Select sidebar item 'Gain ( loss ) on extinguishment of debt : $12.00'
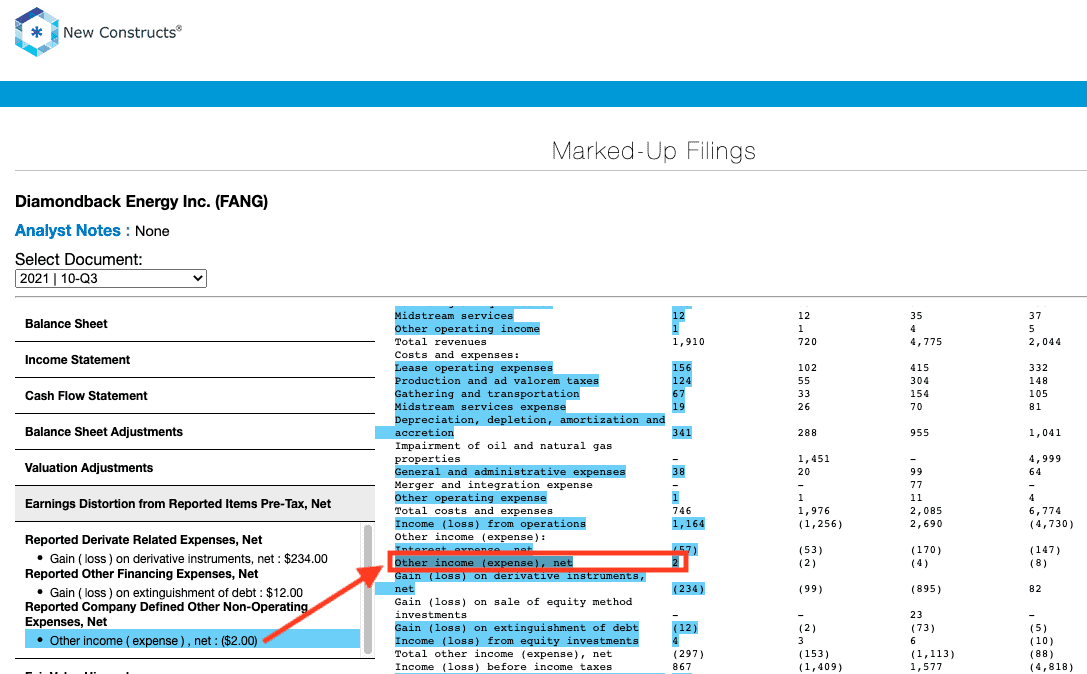The image size is (1087, 674). click(x=176, y=593)
